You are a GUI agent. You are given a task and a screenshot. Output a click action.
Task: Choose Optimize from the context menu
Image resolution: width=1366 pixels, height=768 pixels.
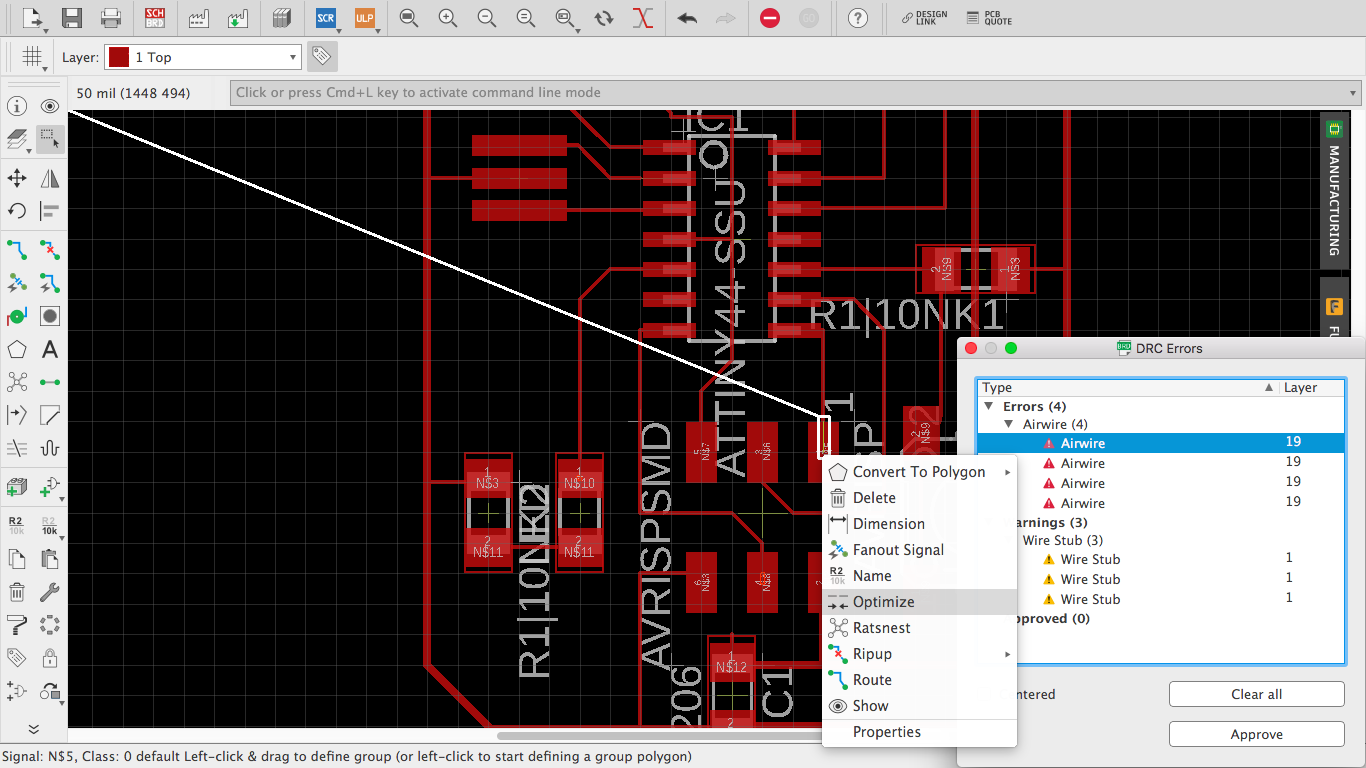[x=883, y=602]
